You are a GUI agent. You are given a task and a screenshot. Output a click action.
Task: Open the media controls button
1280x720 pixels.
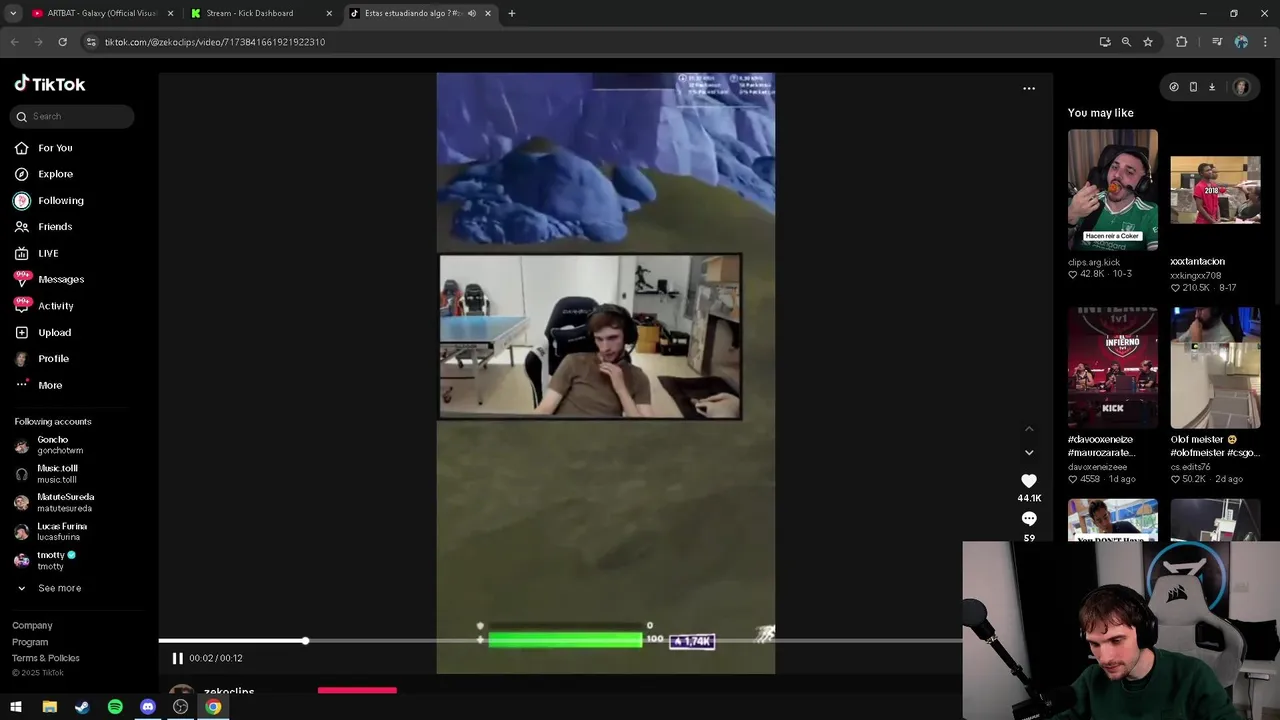click(1217, 42)
